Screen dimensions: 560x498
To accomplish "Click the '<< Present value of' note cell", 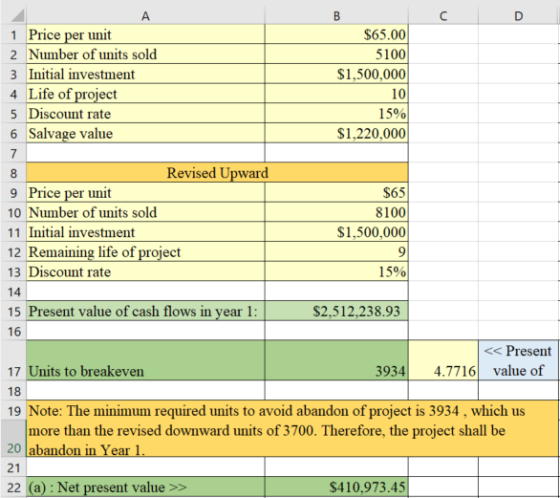I will 519,360.
